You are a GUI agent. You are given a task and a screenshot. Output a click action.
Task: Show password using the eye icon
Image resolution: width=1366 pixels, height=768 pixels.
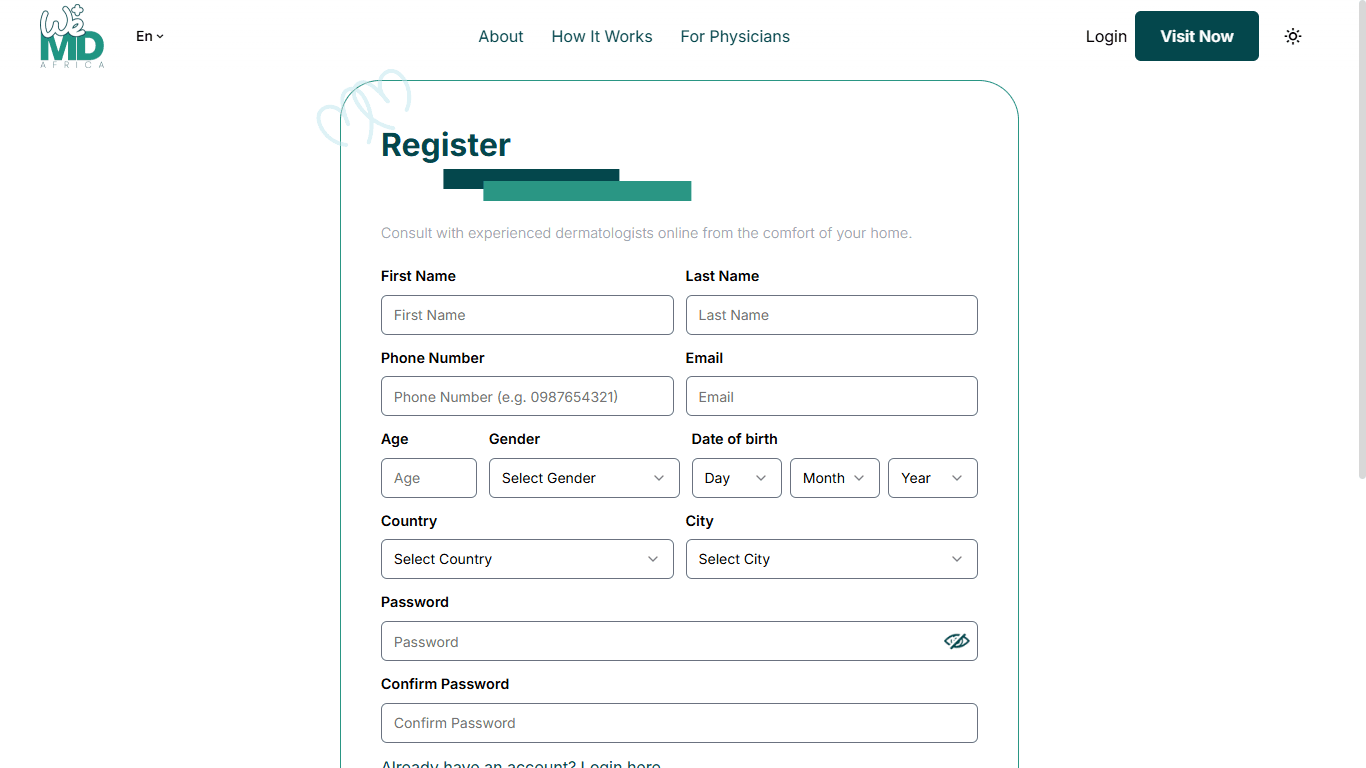tap(956, 641)
